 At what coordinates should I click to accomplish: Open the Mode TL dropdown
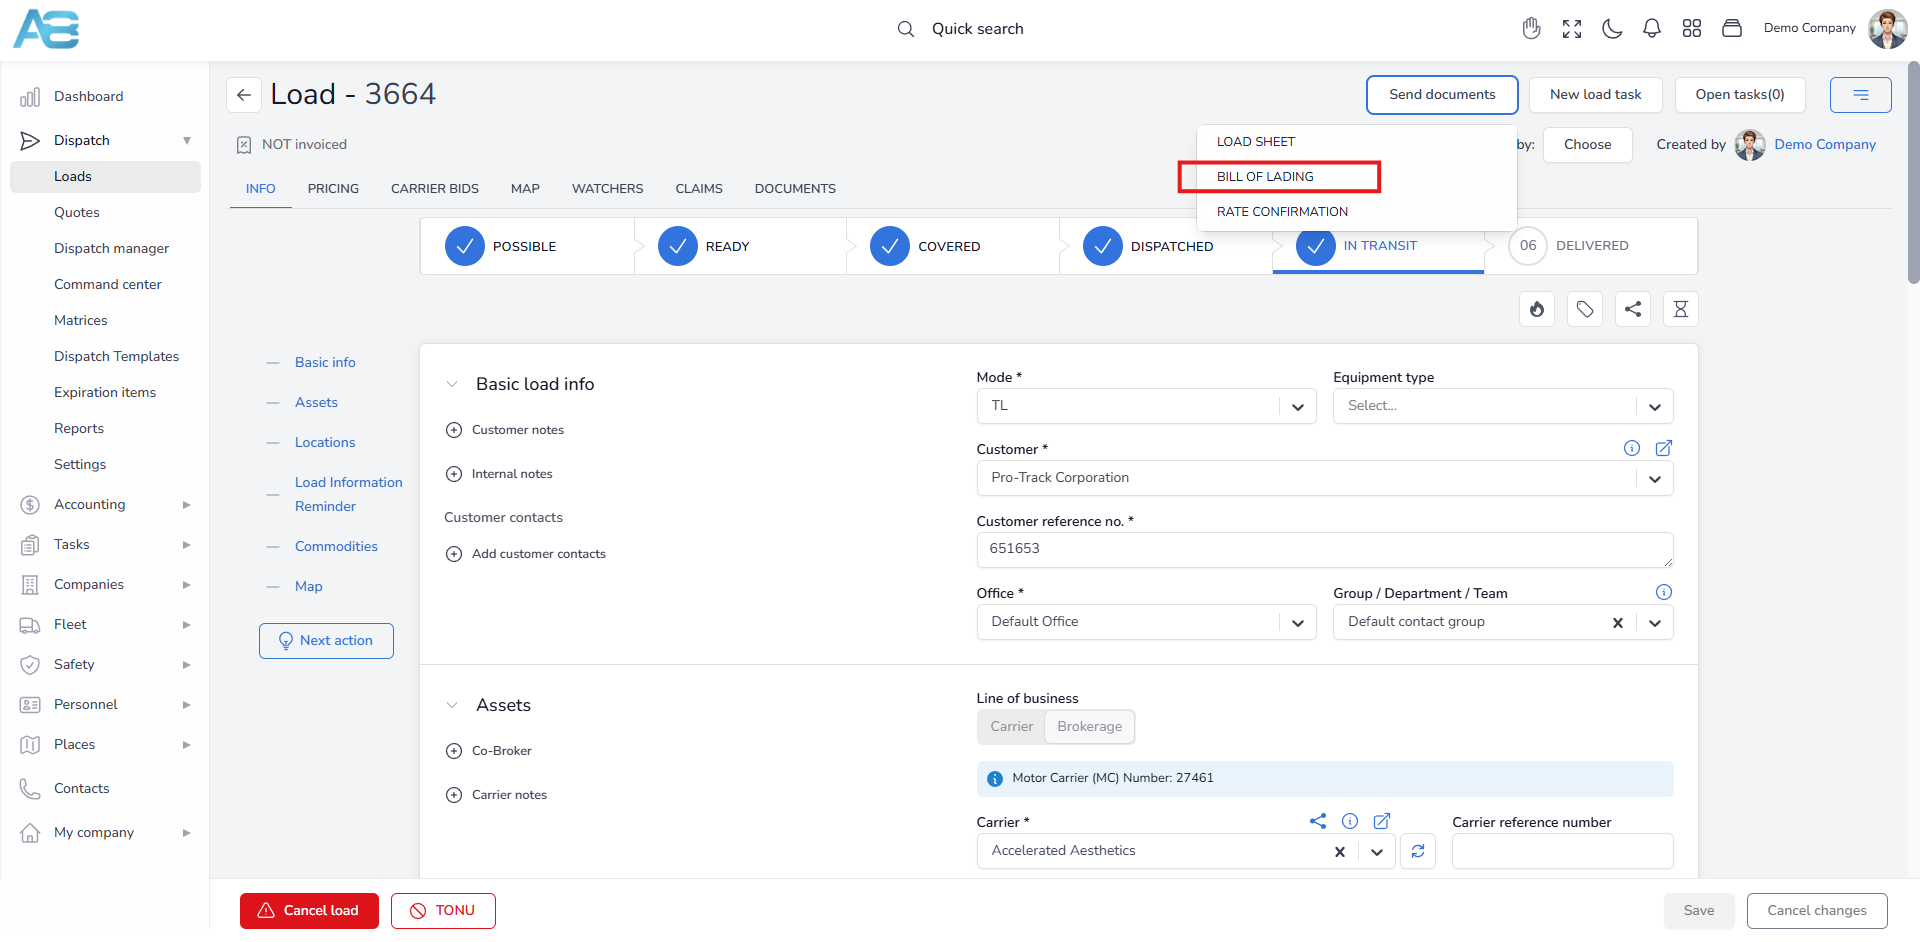coord(1146,406)
